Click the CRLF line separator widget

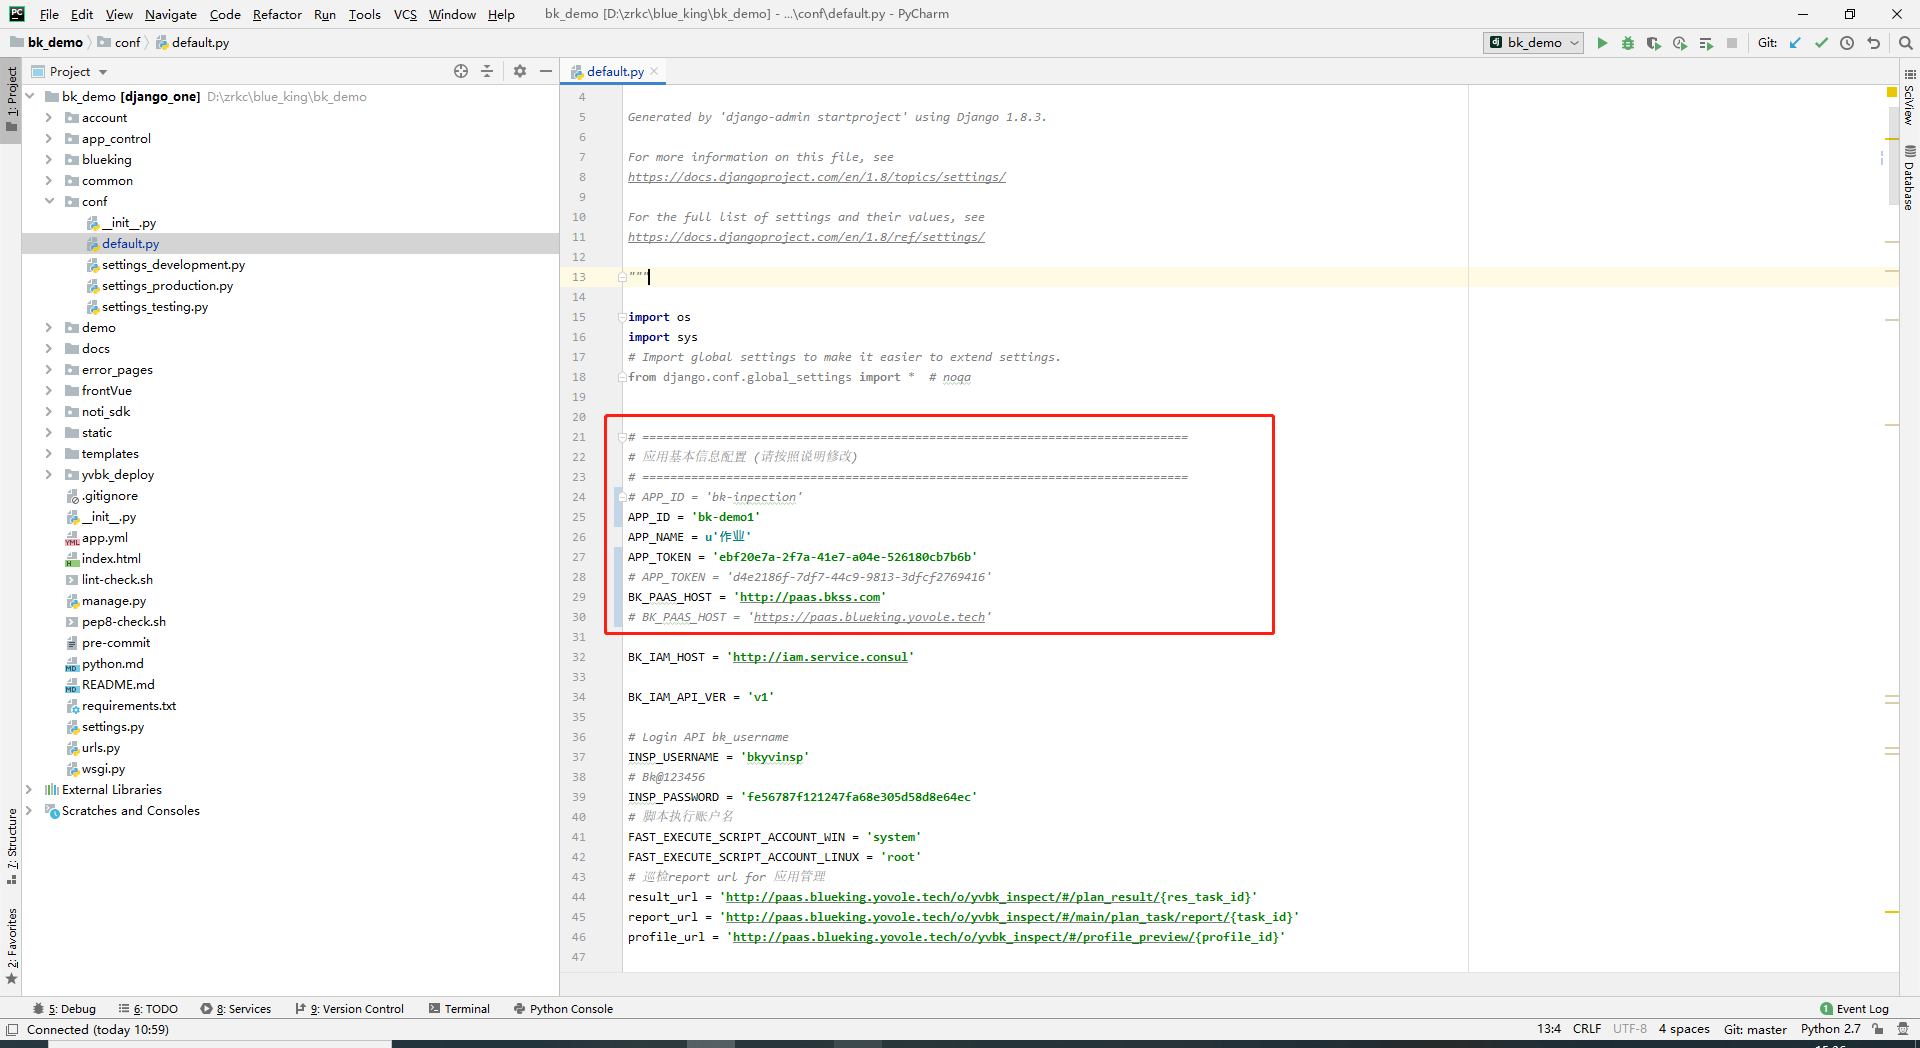tap(1586, 1029)
